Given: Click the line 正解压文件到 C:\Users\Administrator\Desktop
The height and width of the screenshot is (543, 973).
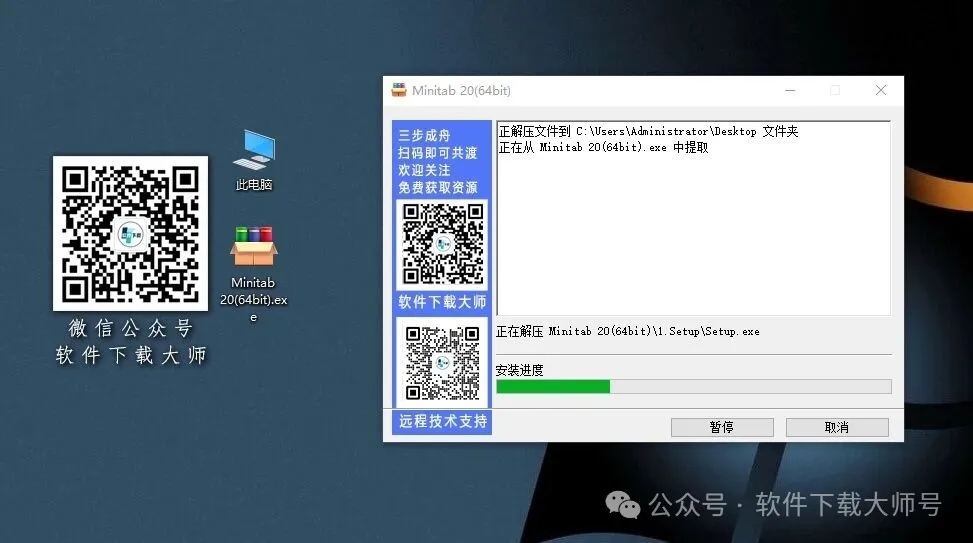Looking at the screenshot, I should tap(648, 132).
